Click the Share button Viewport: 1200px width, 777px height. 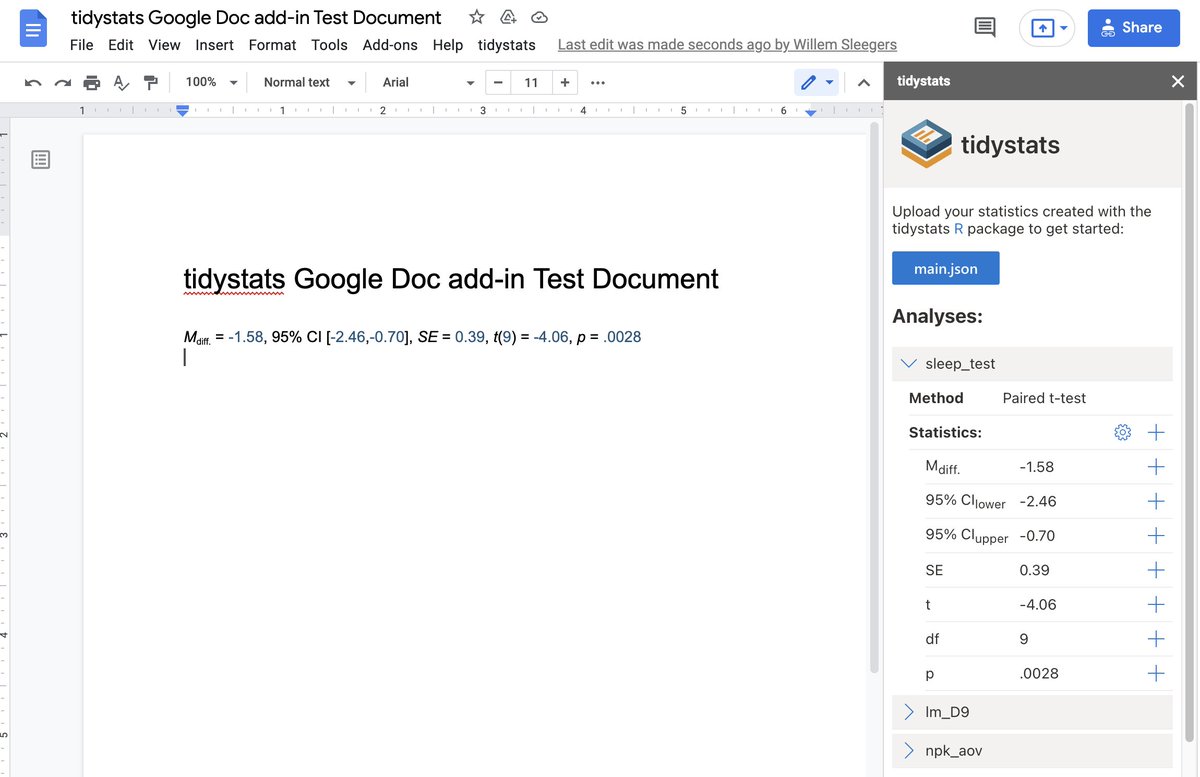tap(1134, 28)
